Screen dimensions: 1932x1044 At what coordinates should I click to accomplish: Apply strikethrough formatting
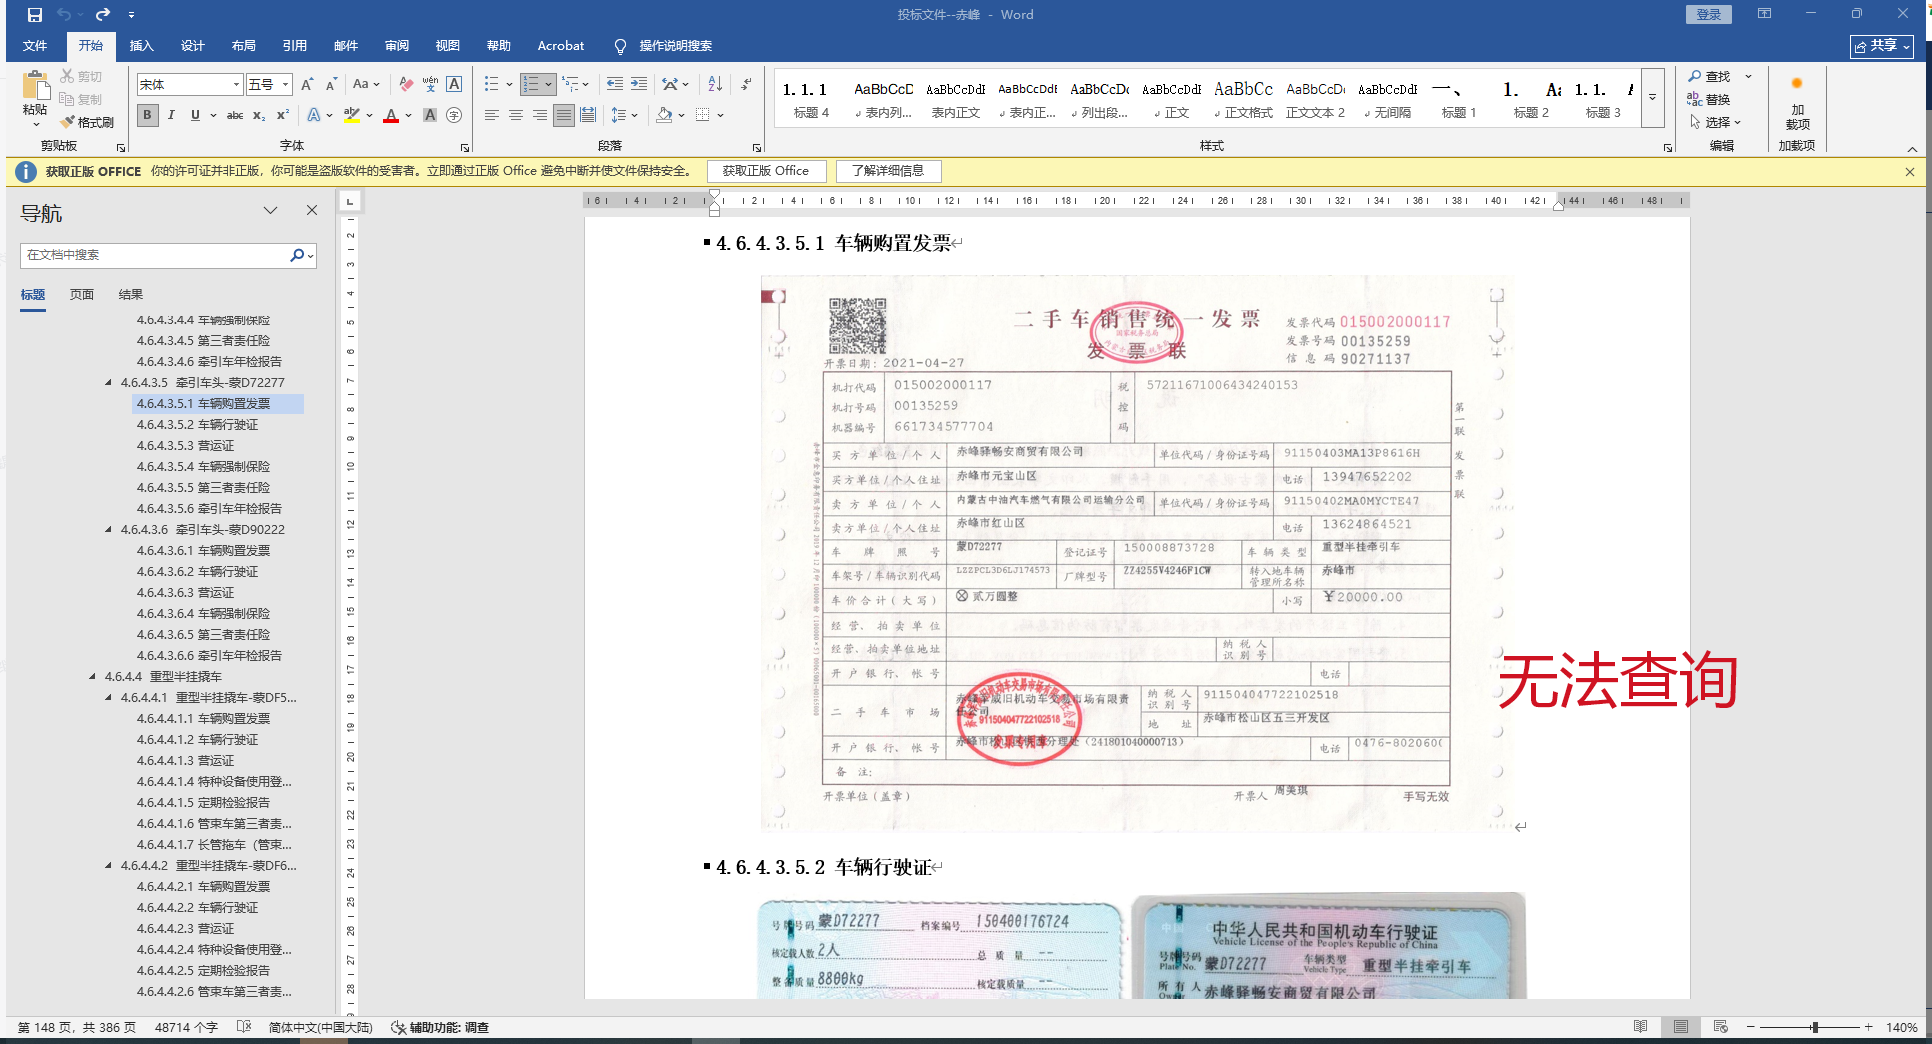(235, 115)
